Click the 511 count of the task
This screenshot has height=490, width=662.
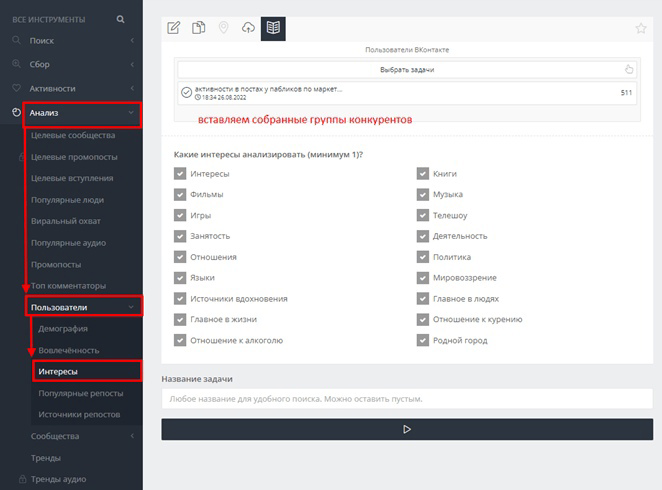click(x=626, y=92)
